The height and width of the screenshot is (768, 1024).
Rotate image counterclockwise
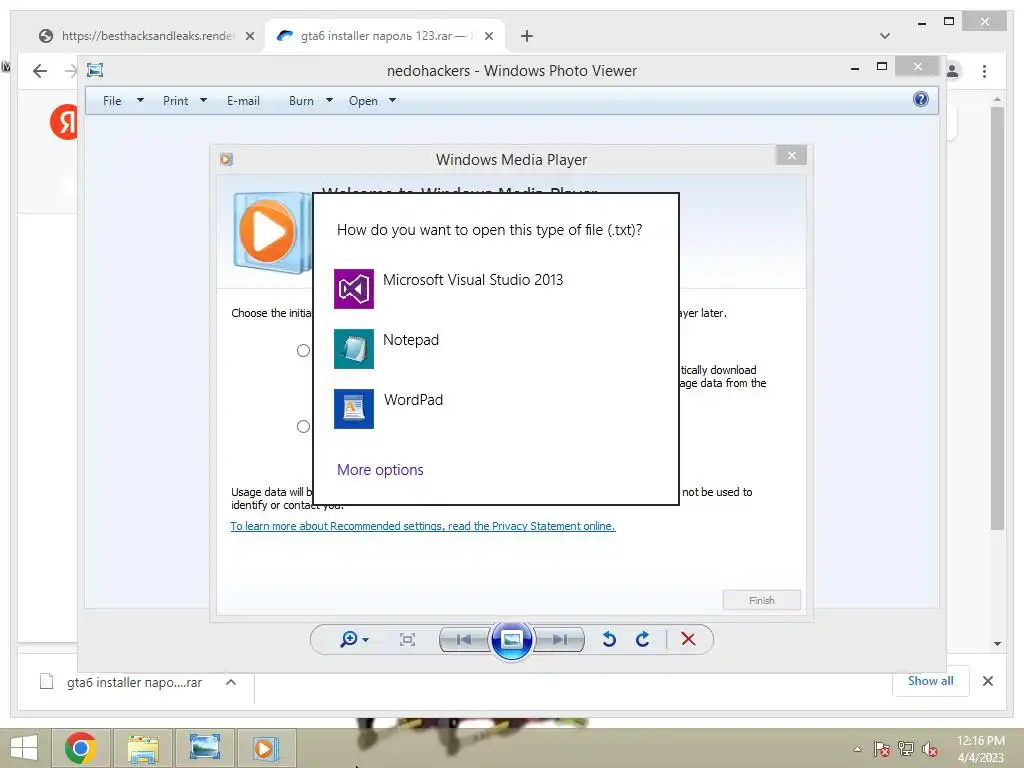[609, 639]
